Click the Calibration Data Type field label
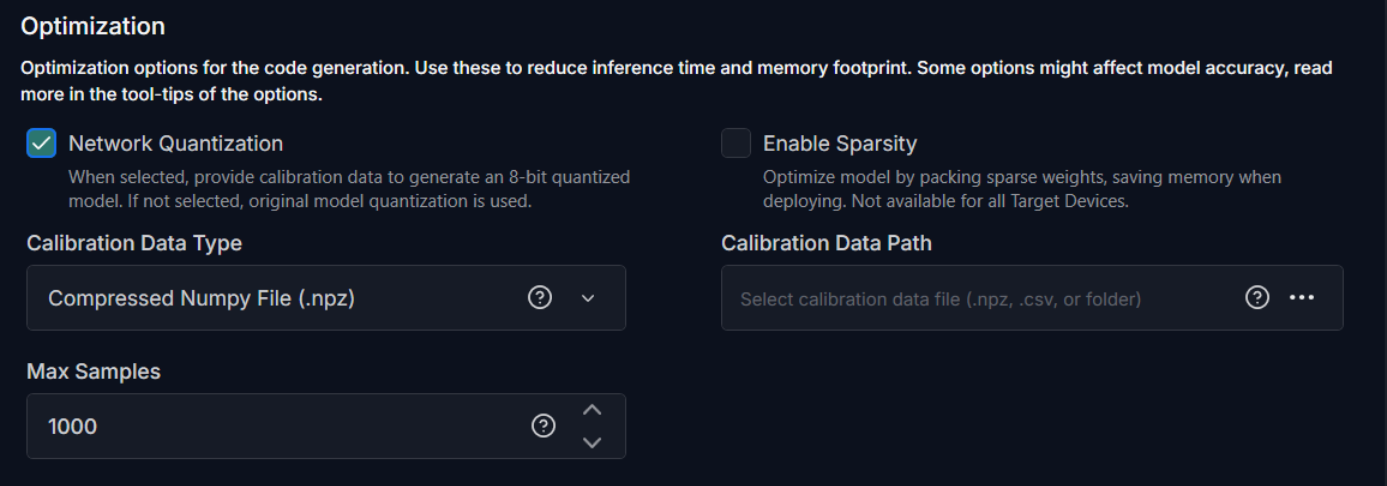Viewport: 1387px width, 486px height. point(134,243)
